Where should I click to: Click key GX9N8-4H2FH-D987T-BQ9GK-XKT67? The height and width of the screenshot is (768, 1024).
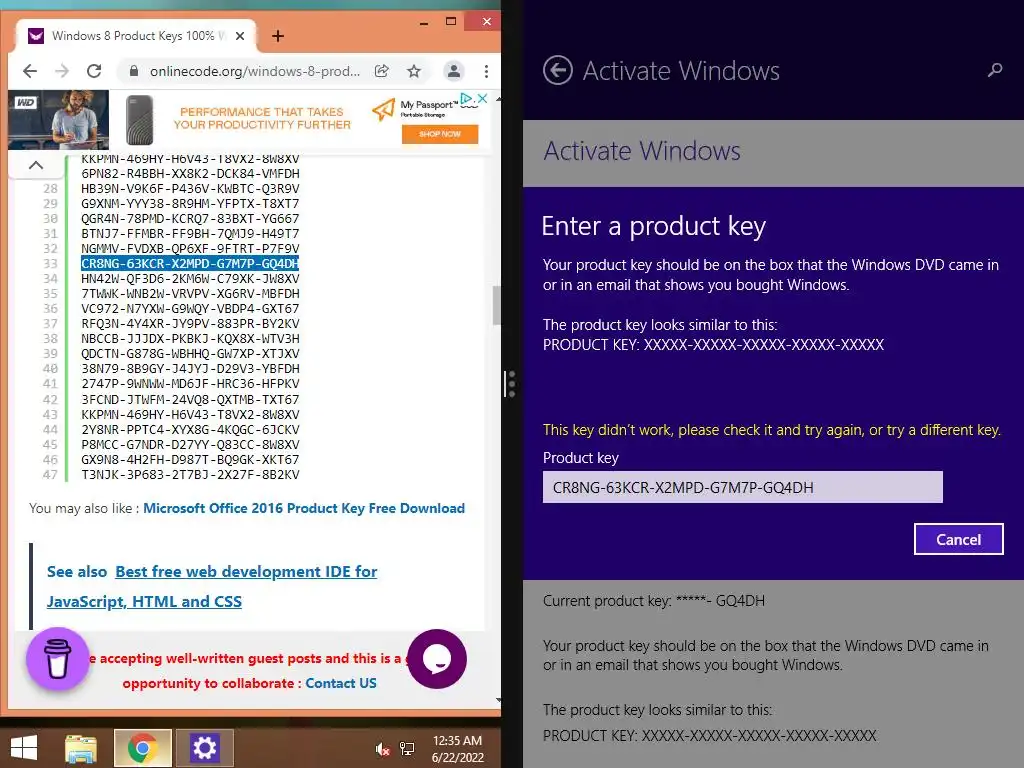pyautogui.click(x=190, y=460)
